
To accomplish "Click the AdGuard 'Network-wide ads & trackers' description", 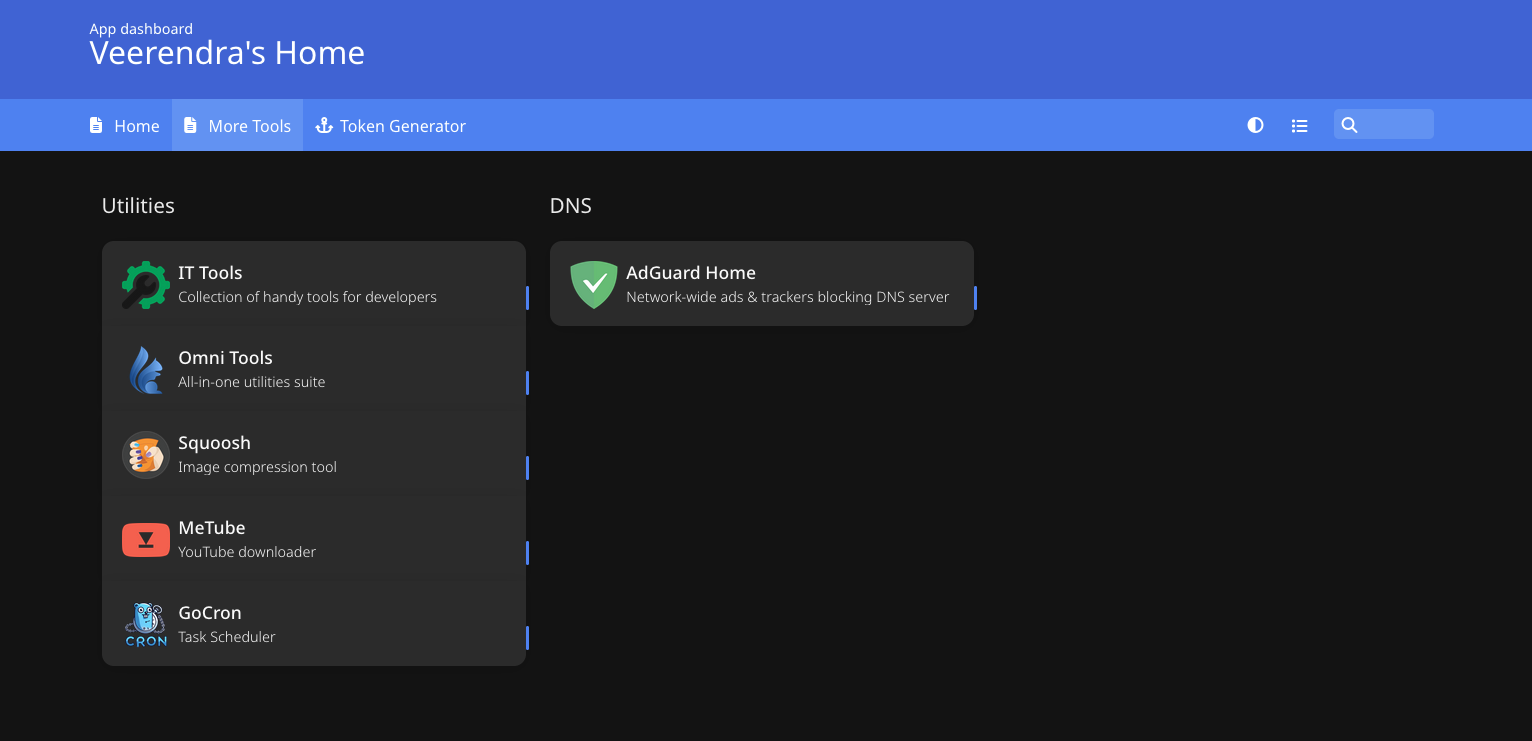I will (x=787, y=297).
